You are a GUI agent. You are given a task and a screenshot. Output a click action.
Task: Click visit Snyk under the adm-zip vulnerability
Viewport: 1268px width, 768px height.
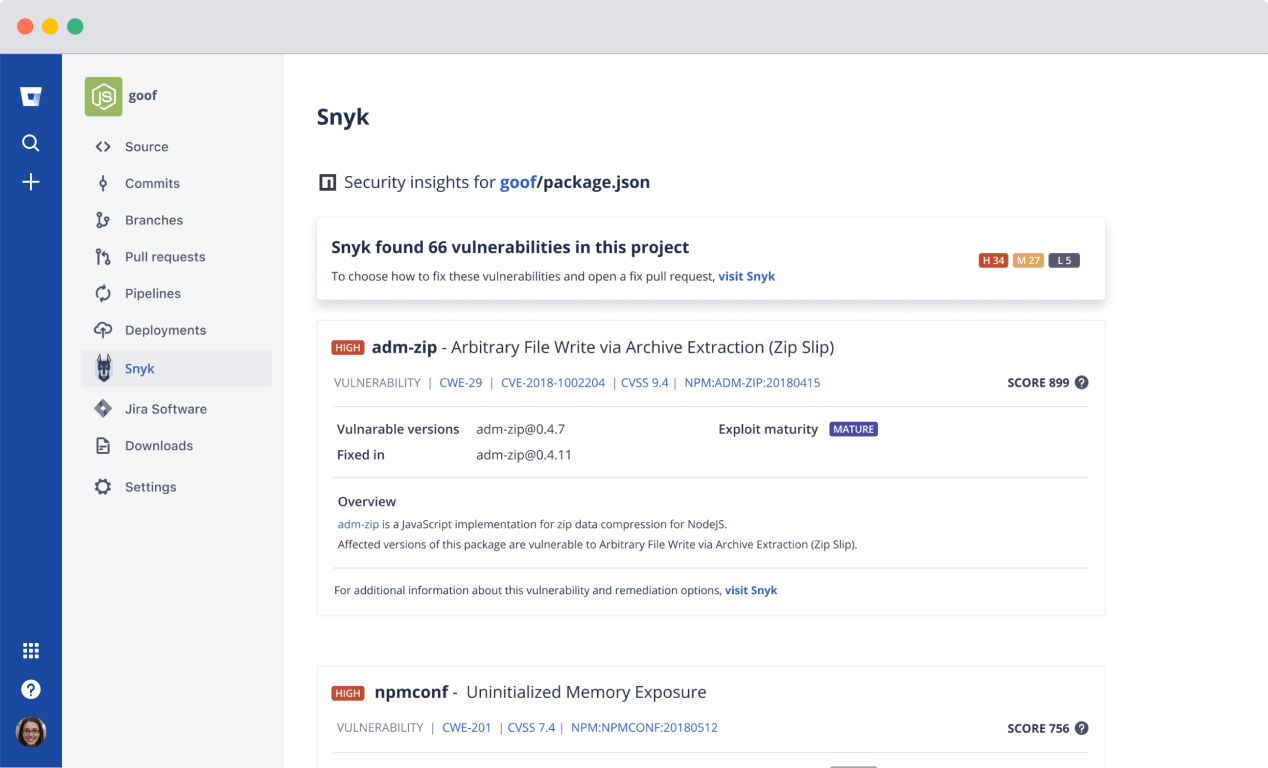751,590
